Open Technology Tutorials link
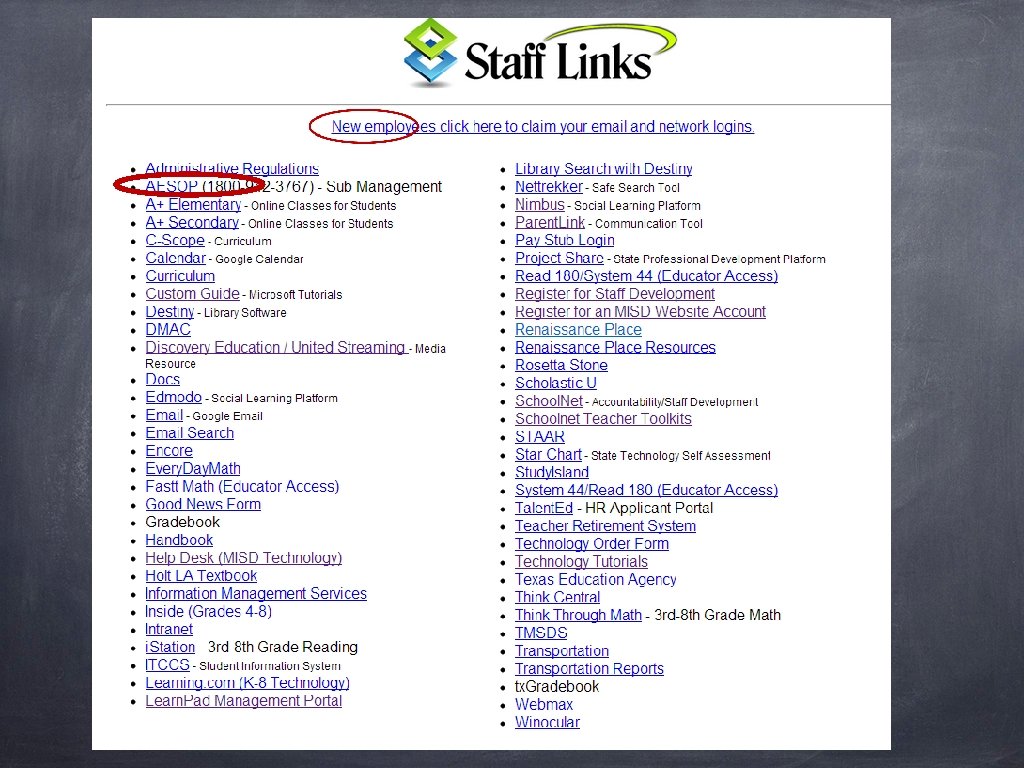This screenshot has height=768, width=1024. coord(581,561)
